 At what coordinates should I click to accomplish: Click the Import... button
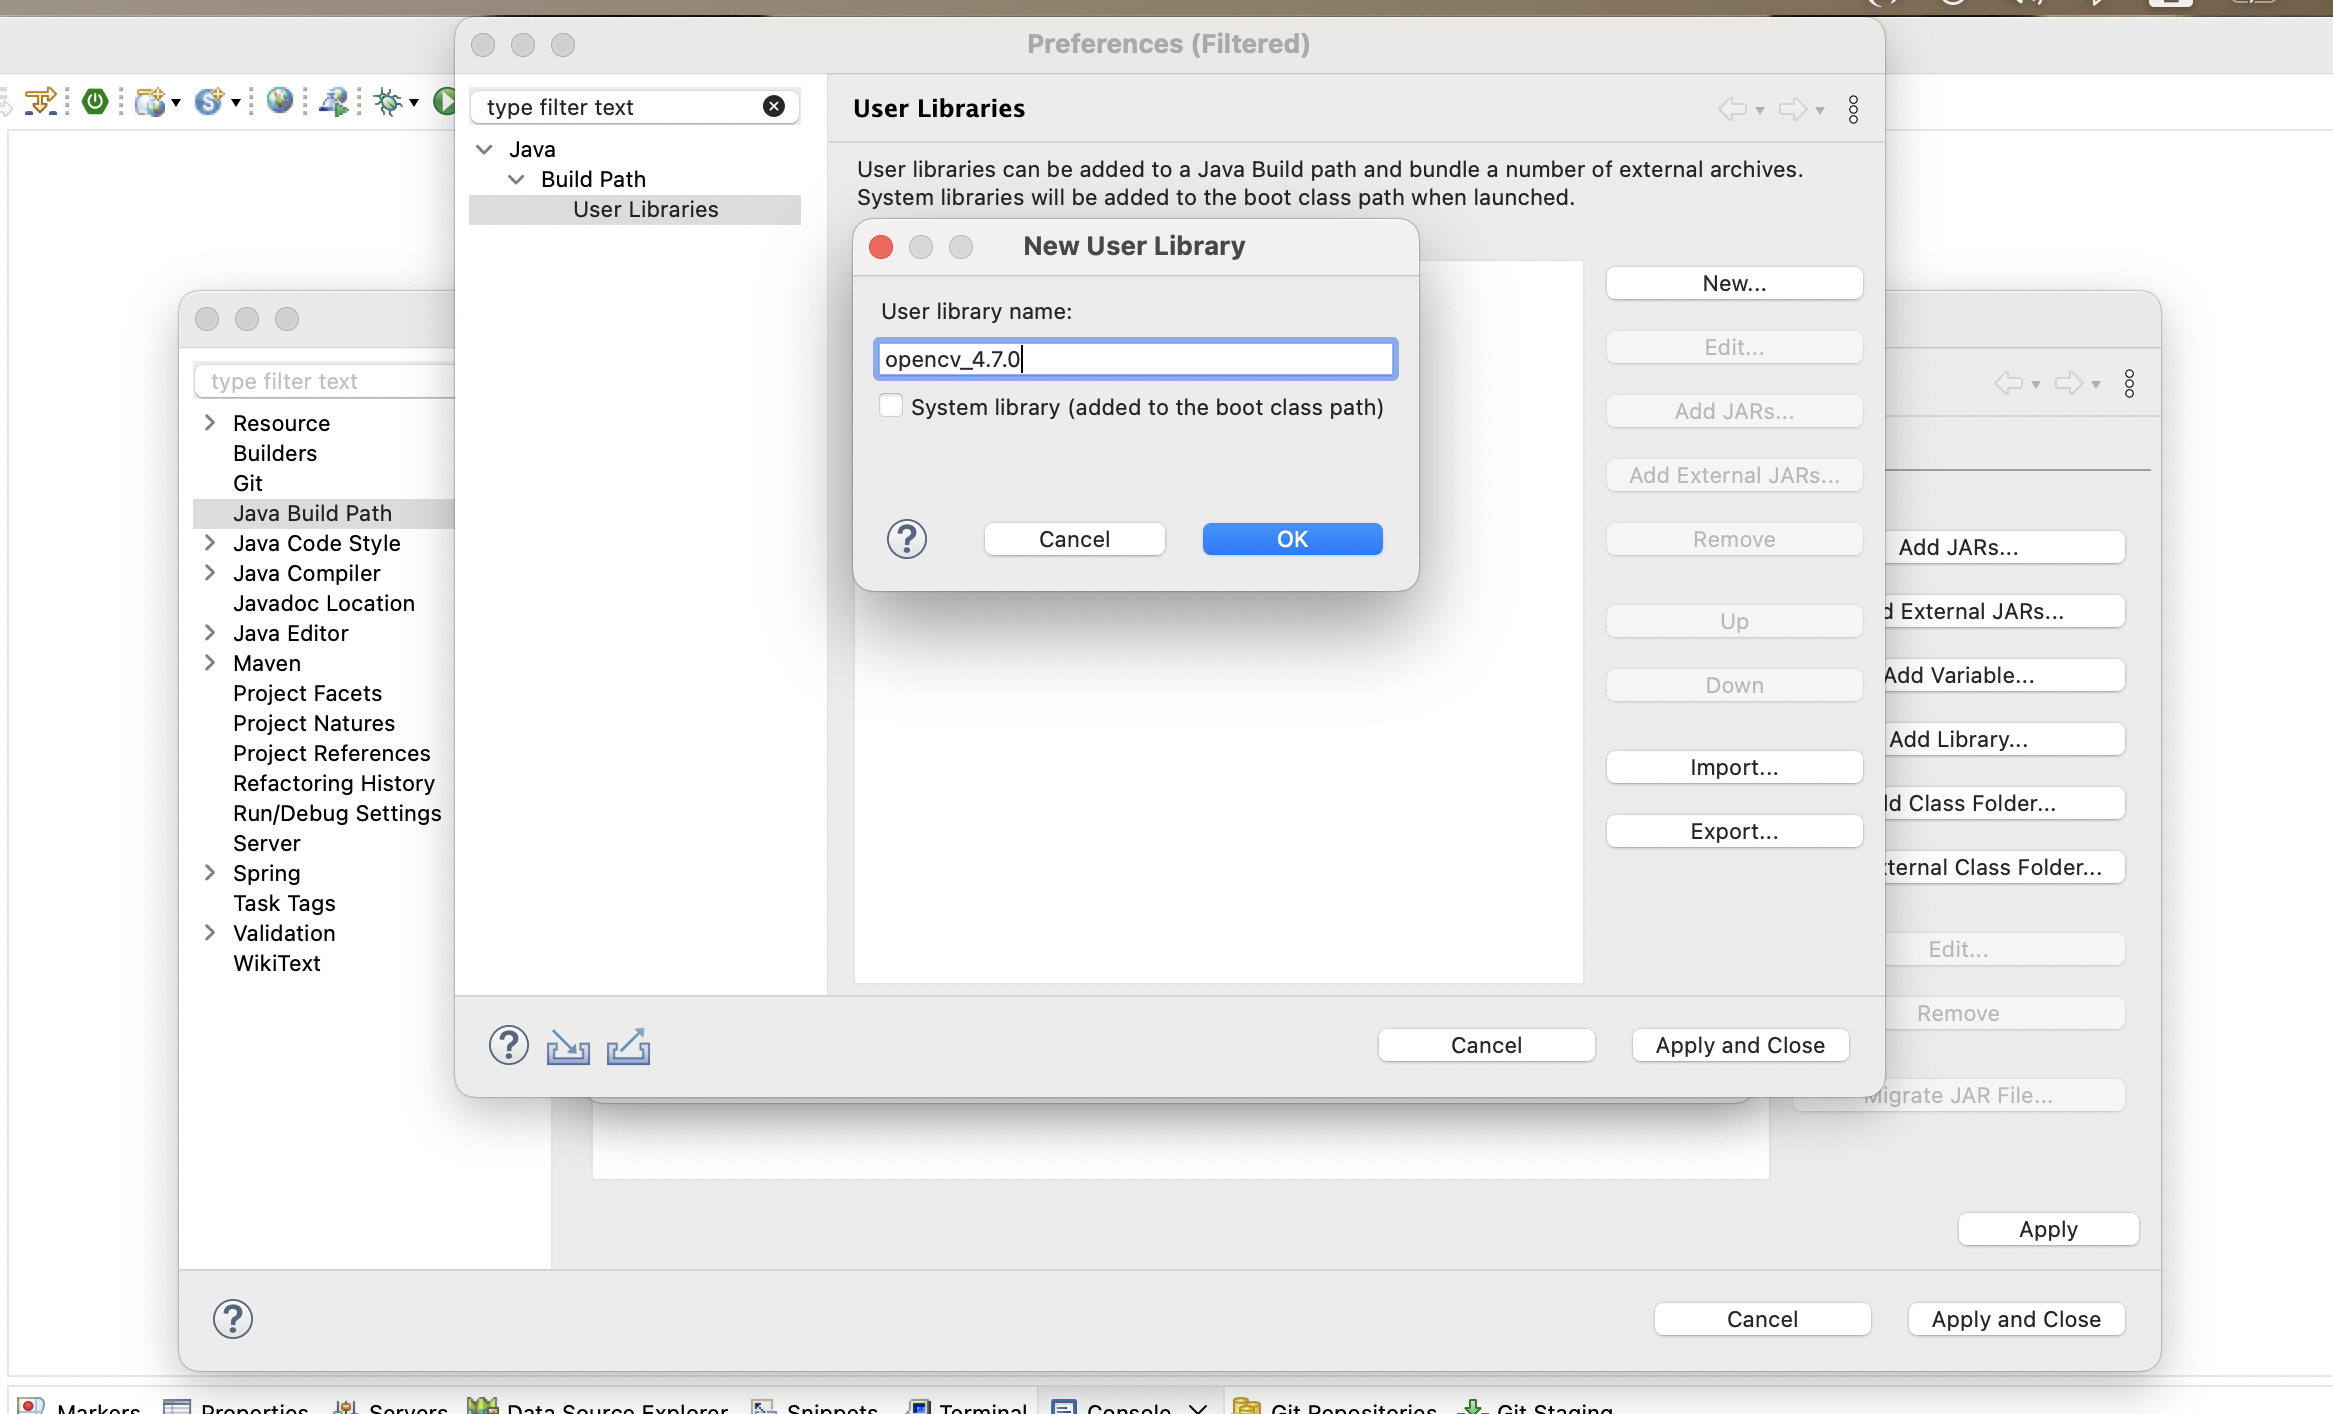pyautogui.click(x=1734, y=767)
